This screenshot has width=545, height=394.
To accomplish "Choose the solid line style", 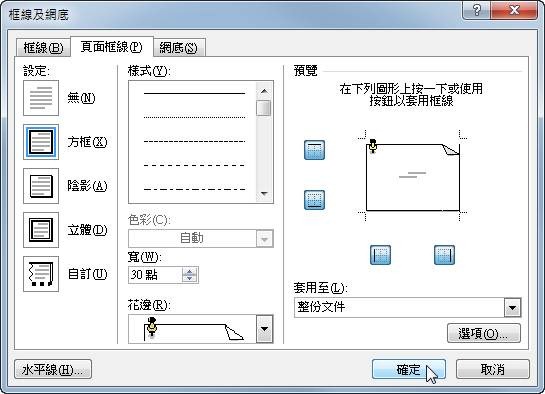I will coord(194,93).
